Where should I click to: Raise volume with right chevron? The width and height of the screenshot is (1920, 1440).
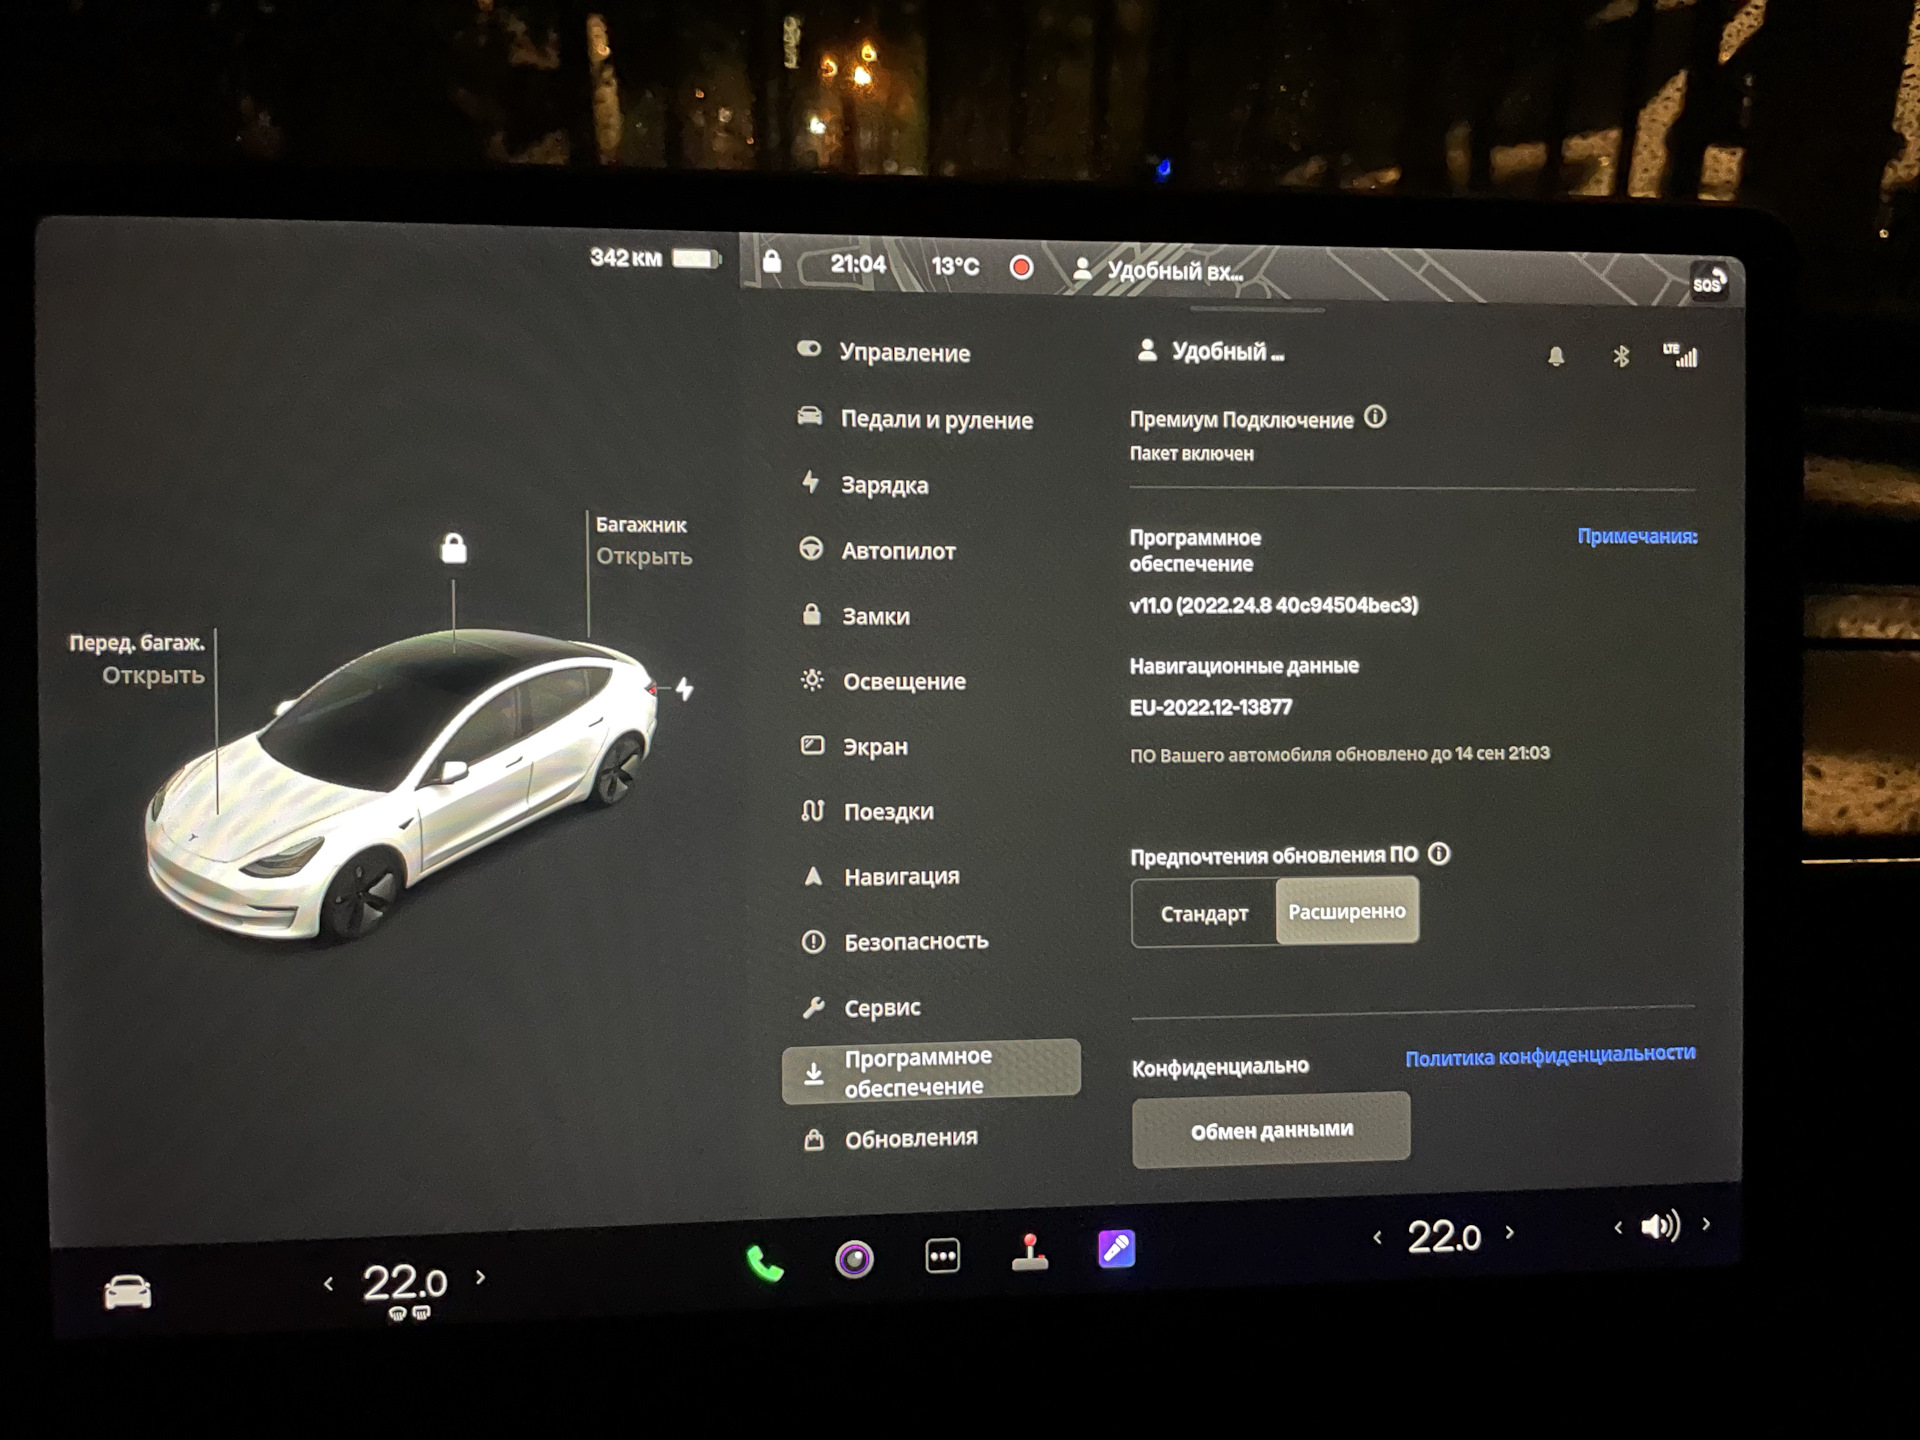(1706, 1224)
